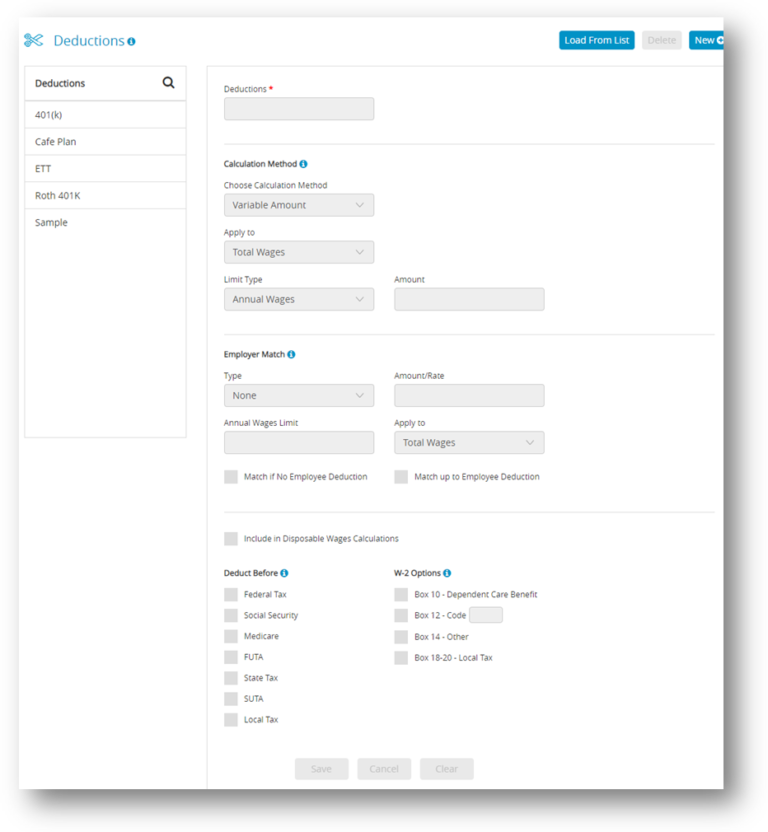Click the Annual Wages Limit input field

pyautogui.click(x=299, y=443)
